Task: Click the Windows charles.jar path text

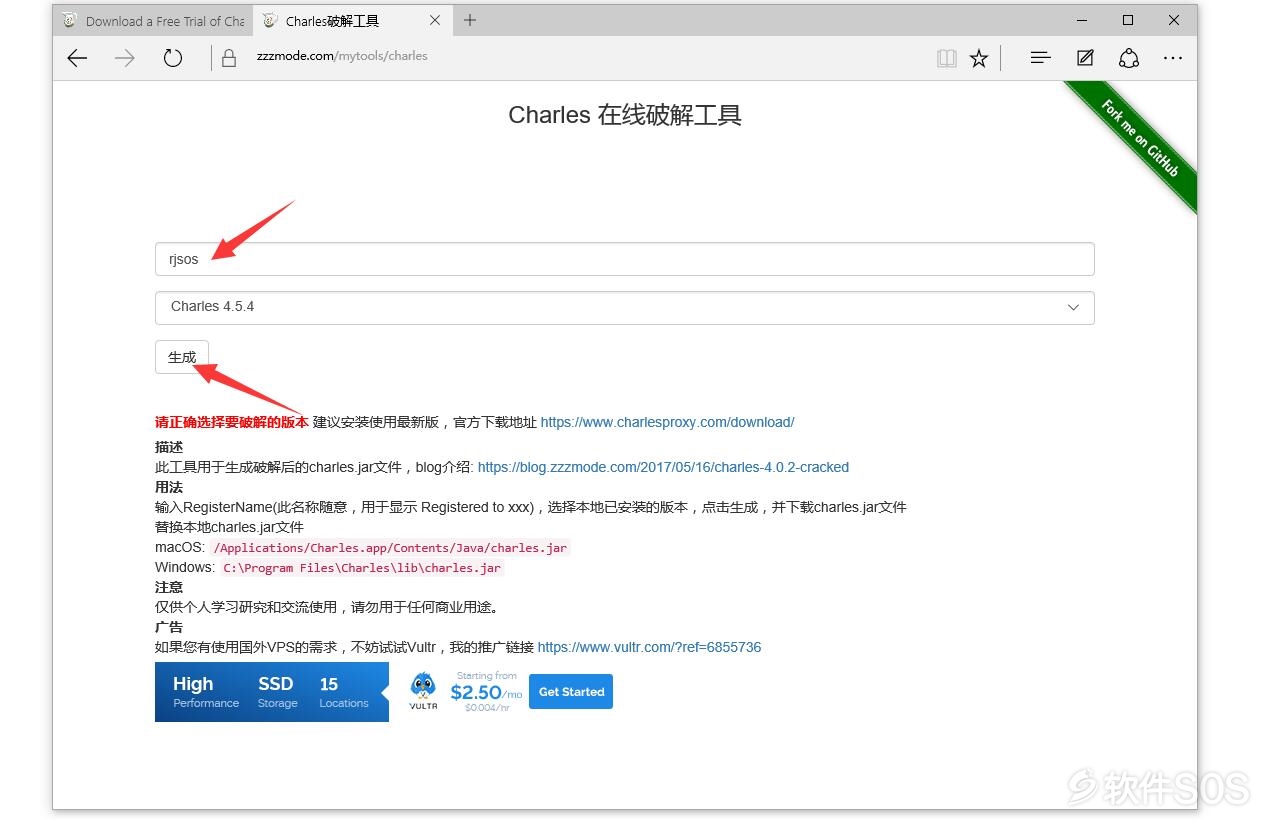Action: 362,568
